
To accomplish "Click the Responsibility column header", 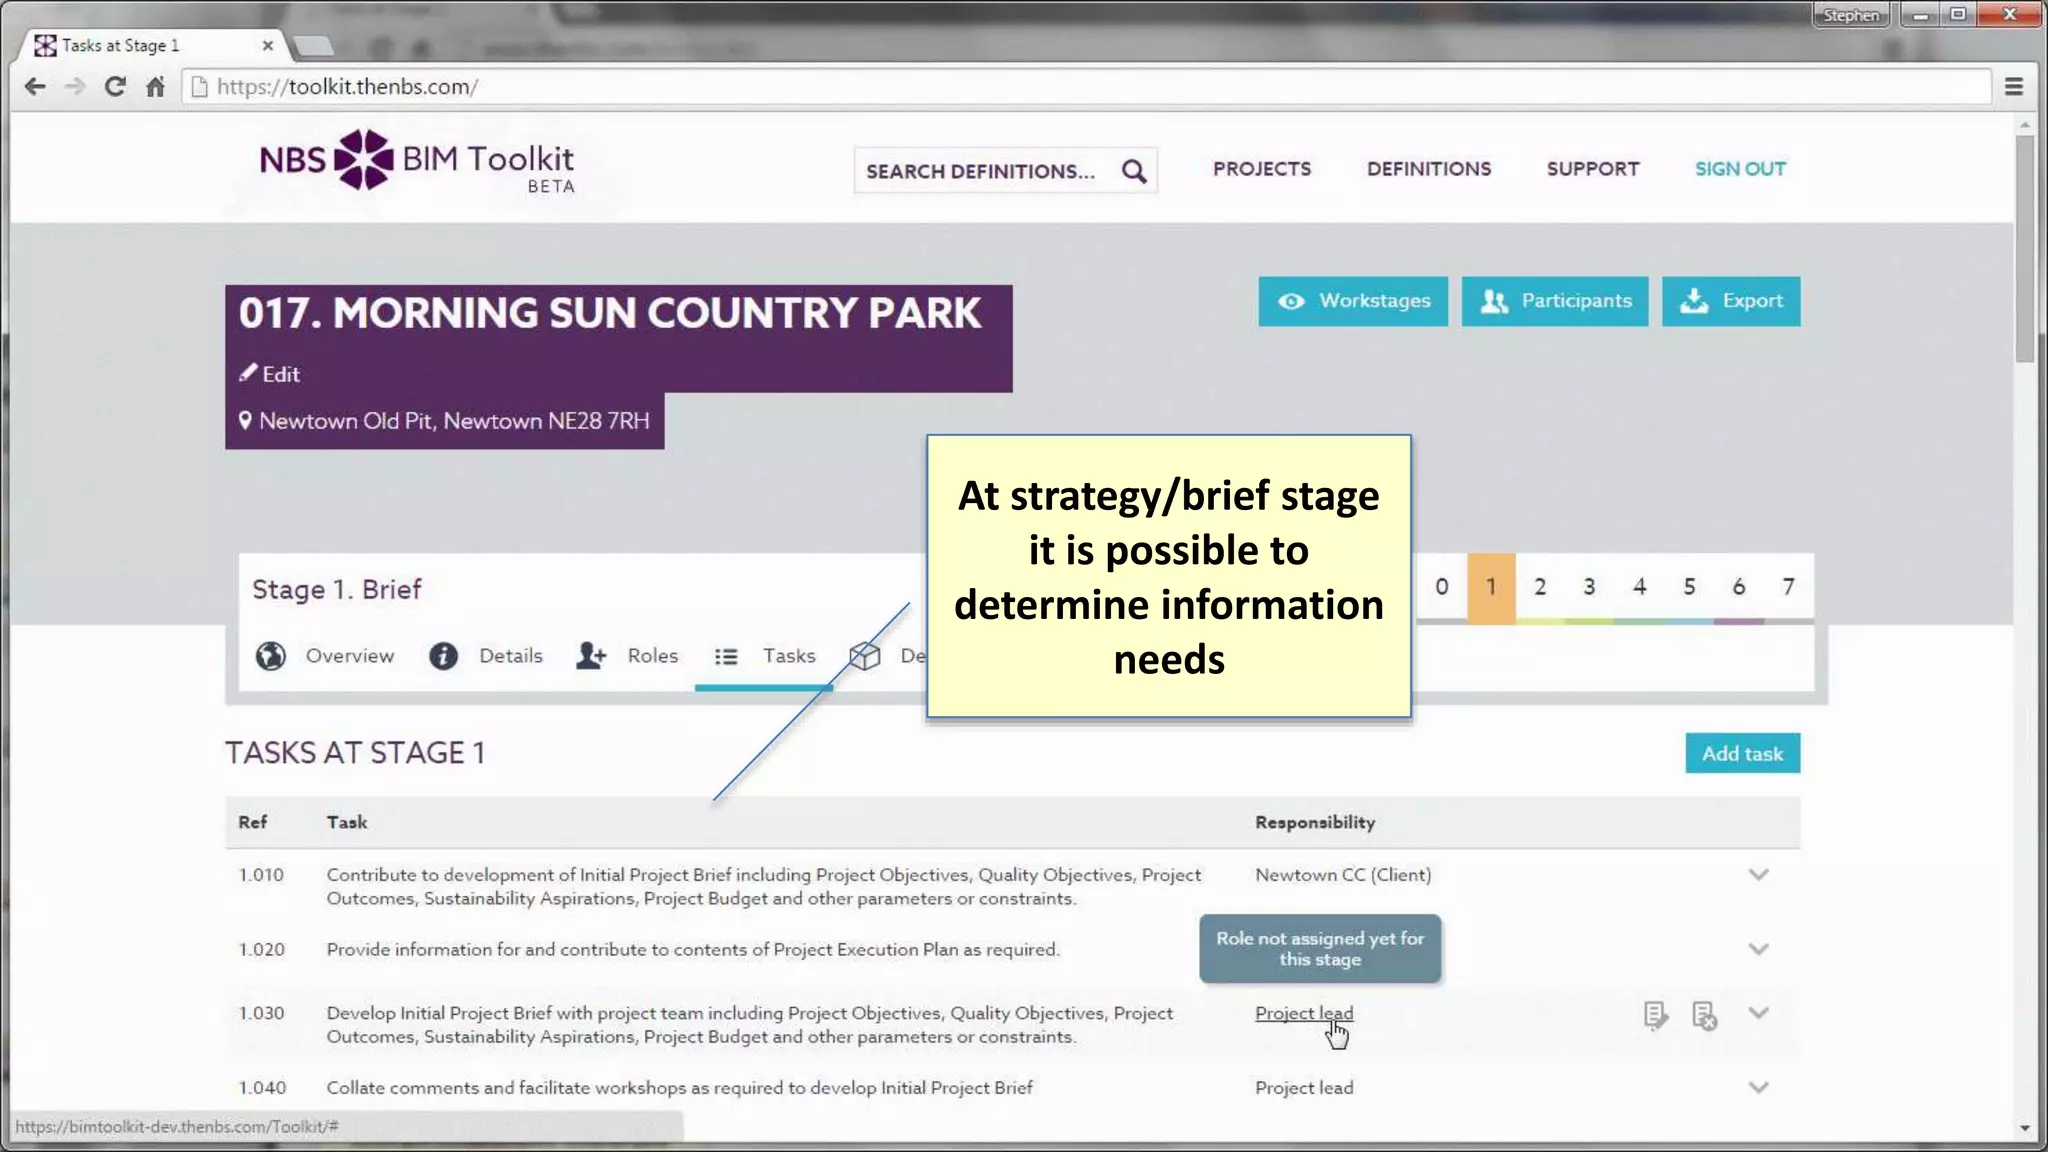I will [x=1315, y=822].
